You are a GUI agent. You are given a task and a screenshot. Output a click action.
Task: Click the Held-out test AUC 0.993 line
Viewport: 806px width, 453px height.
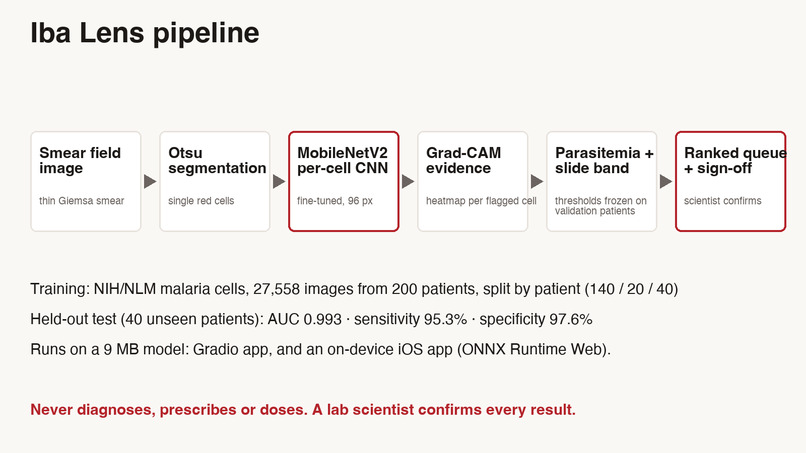click(x=312, y=319)
